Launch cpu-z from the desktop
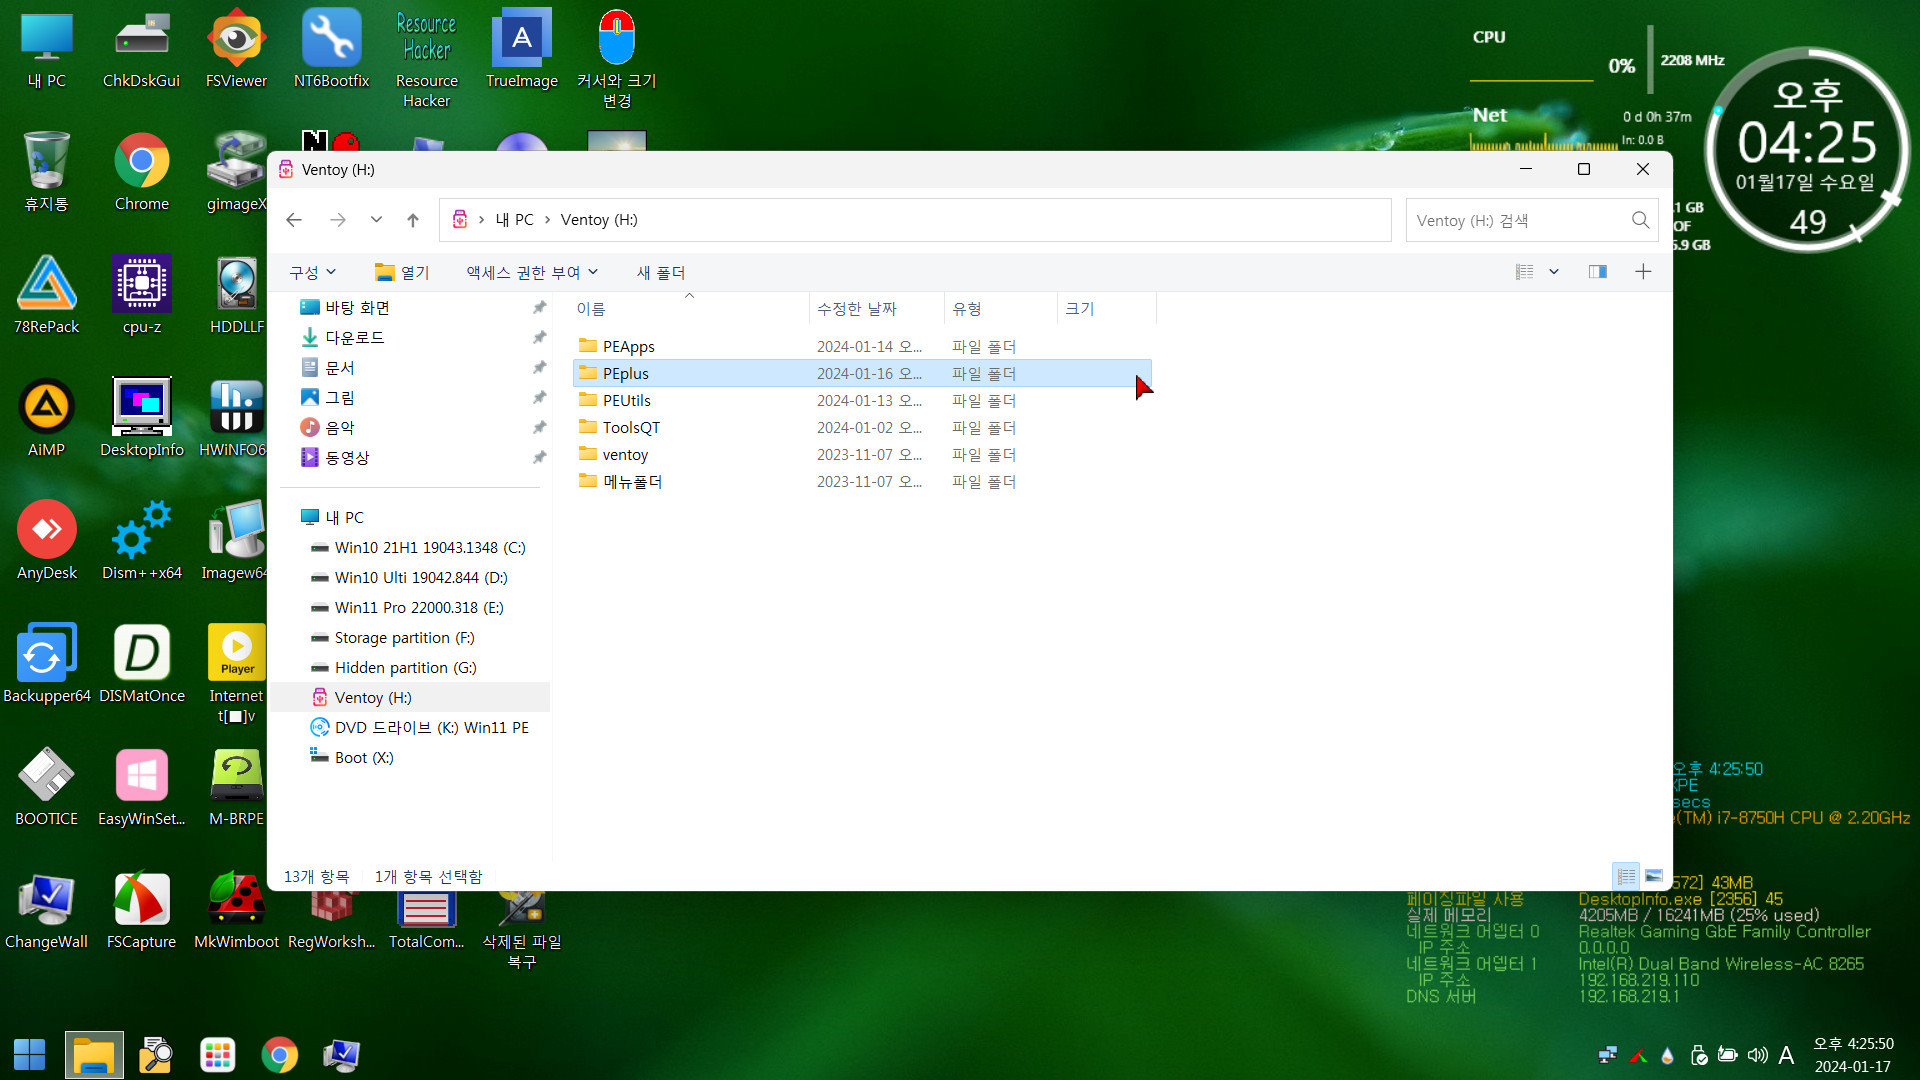1920x1080 pixels. [x=141, y=296]
